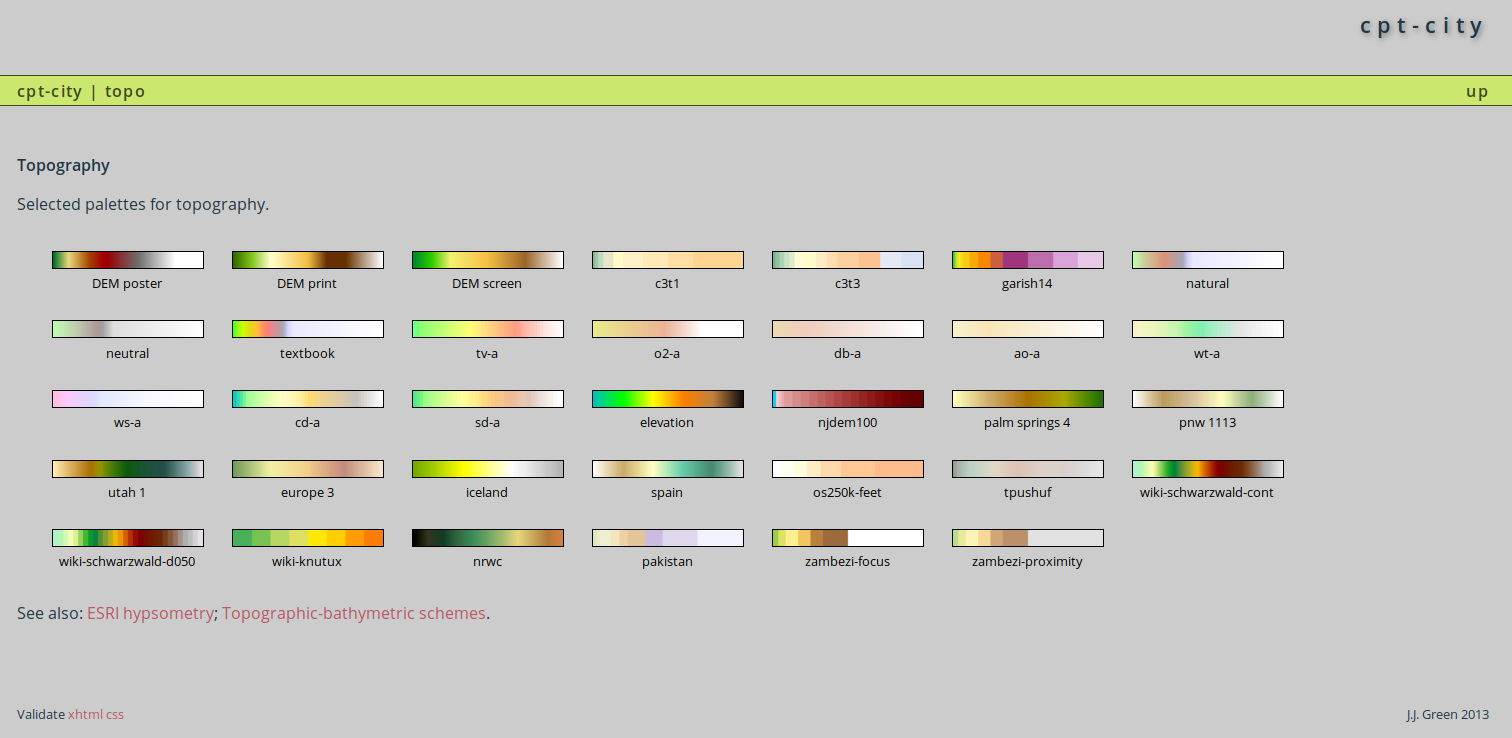This screenshot has width=1512, height=738.
Task: Open the zambezi-proximity palette swatch
Action: click(1028, 538)
